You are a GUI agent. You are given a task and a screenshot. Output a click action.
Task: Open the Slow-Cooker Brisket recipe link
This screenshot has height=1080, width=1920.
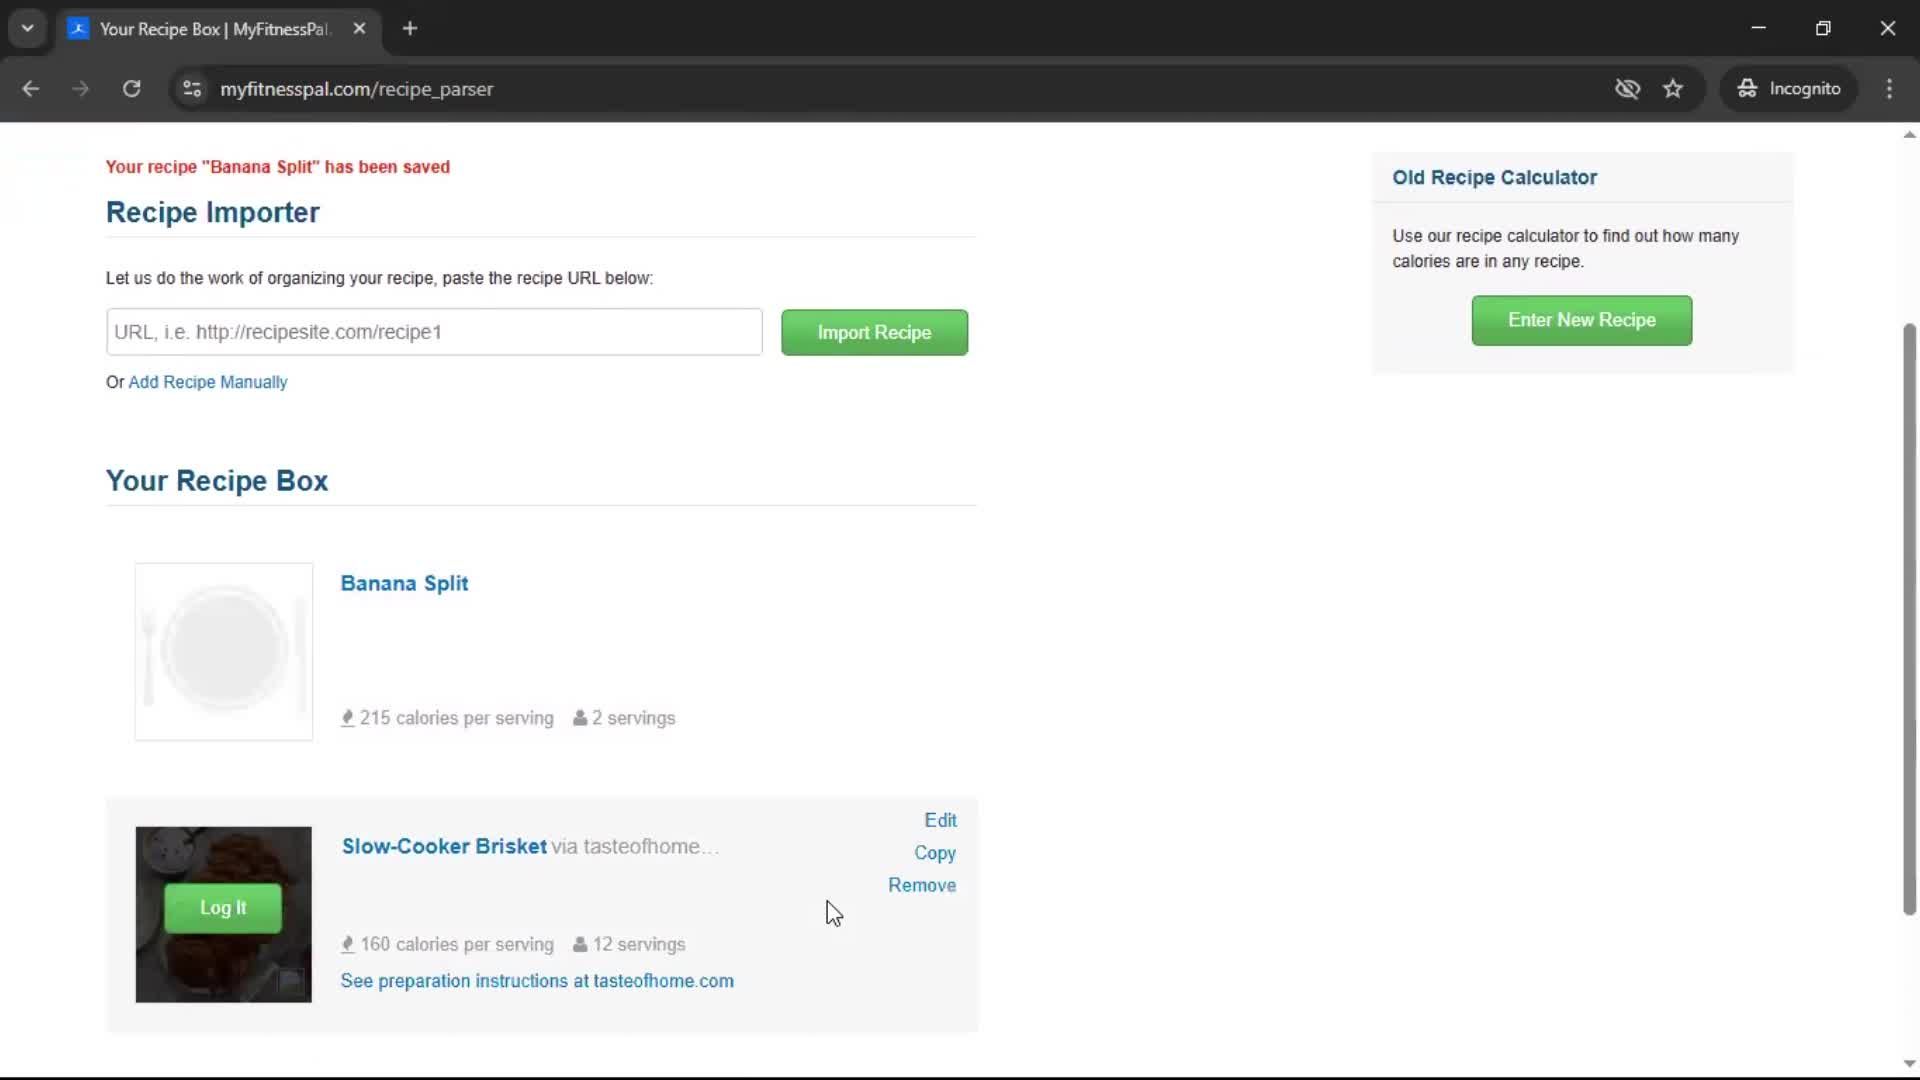point(444,846)
